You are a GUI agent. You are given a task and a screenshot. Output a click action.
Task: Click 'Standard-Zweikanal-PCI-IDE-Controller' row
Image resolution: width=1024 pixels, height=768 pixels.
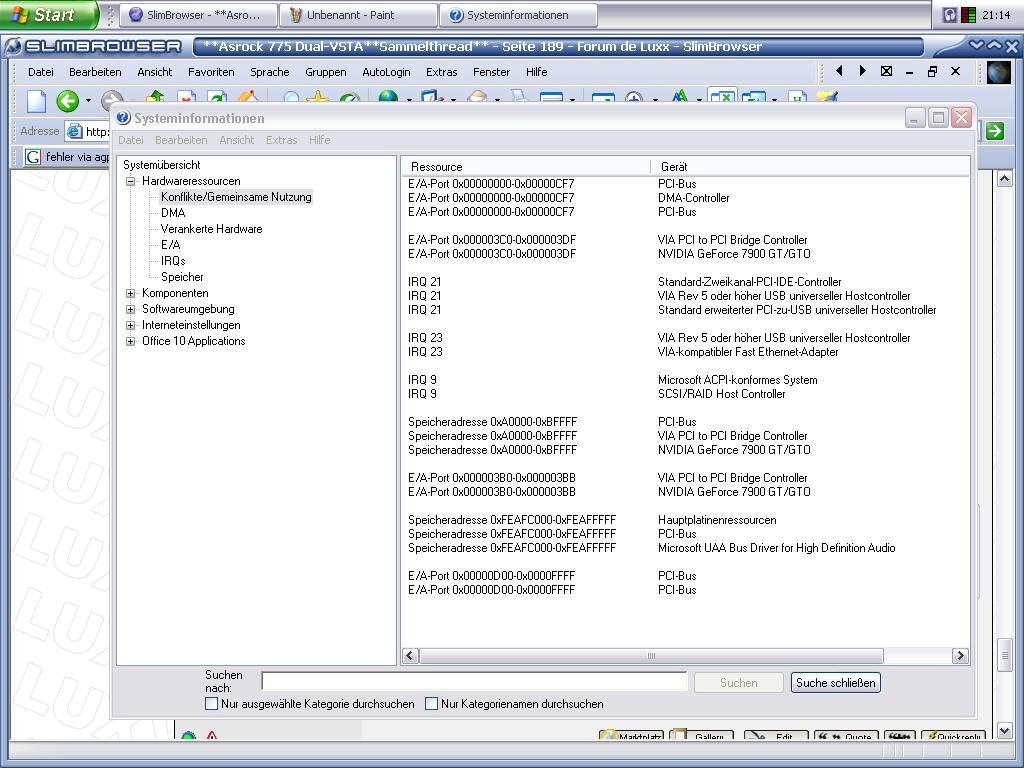point(750,282)
